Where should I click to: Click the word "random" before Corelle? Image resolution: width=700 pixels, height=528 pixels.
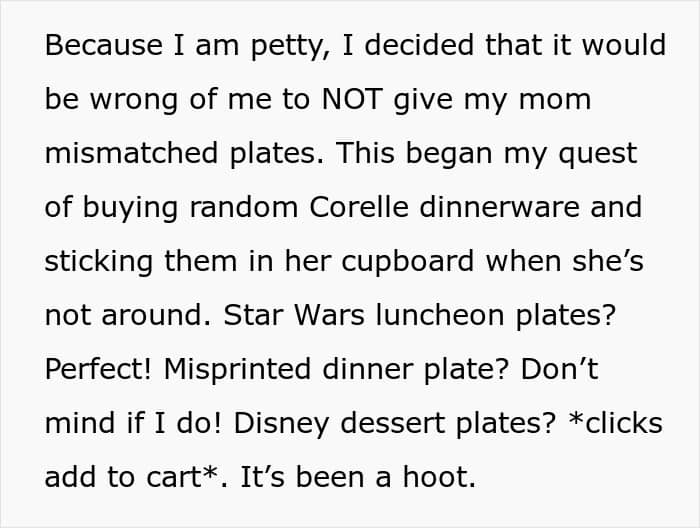coord(244,207)
